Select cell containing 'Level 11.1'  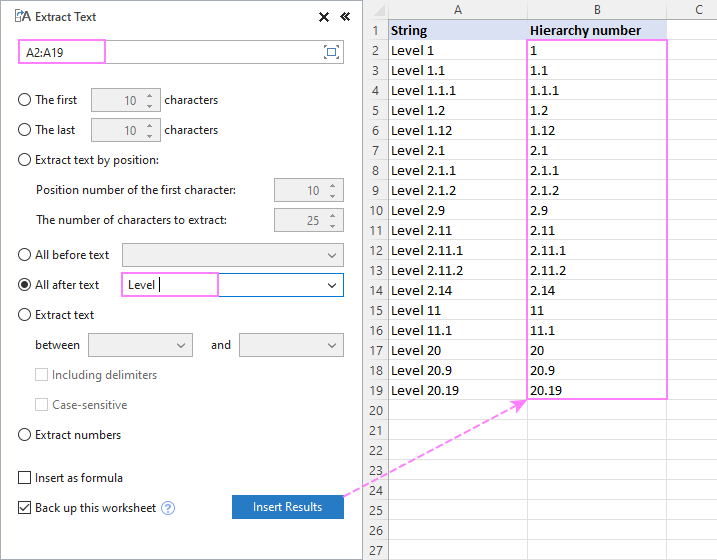click(458, 331)
